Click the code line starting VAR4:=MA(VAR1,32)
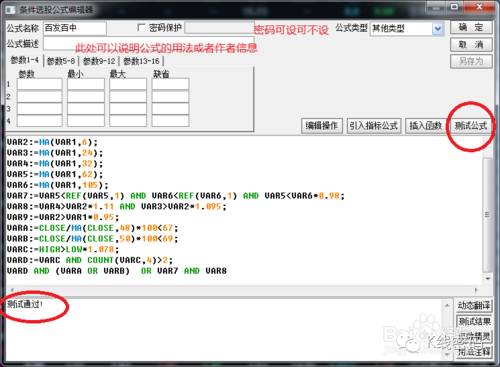 click(55, 163)
